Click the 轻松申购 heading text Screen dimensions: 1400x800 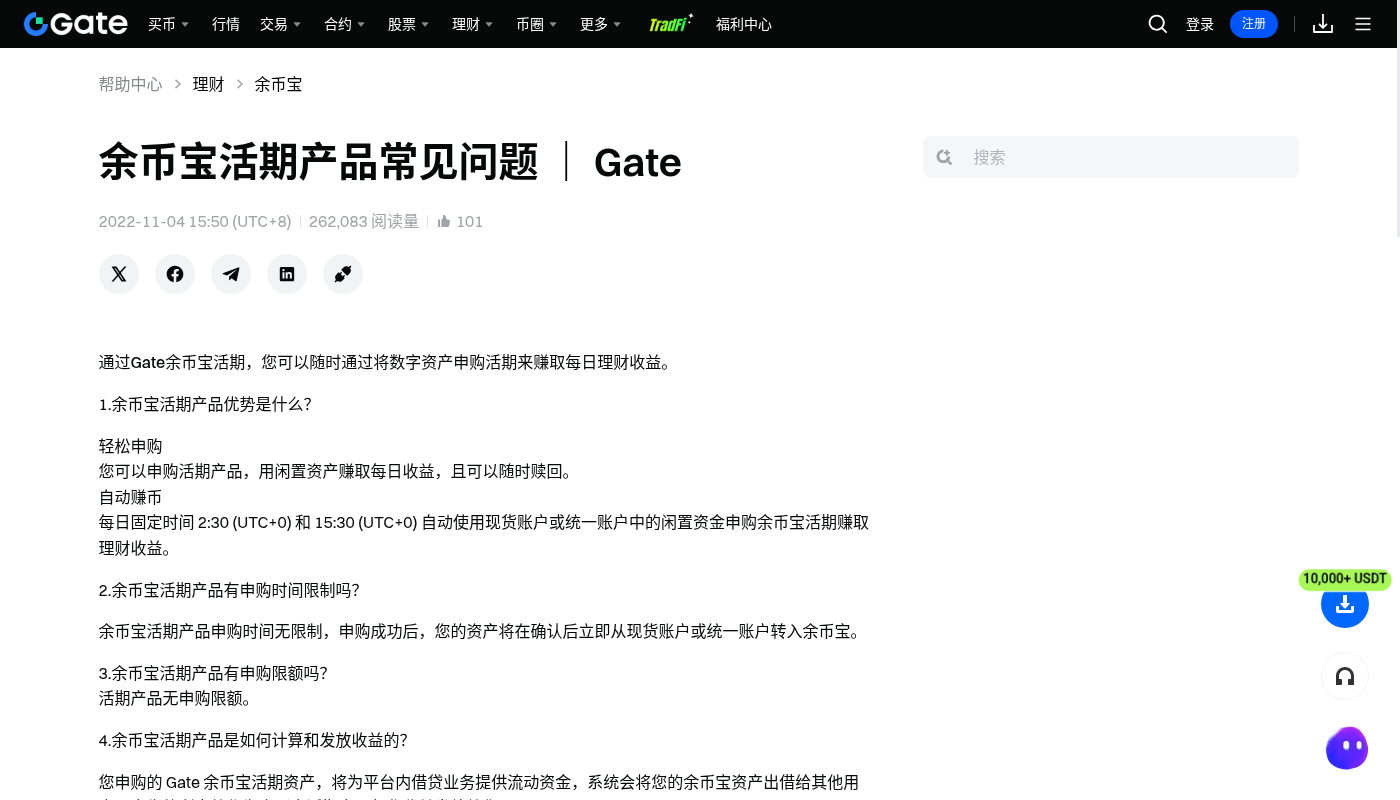pyautogui.click(x=131, y=446)
